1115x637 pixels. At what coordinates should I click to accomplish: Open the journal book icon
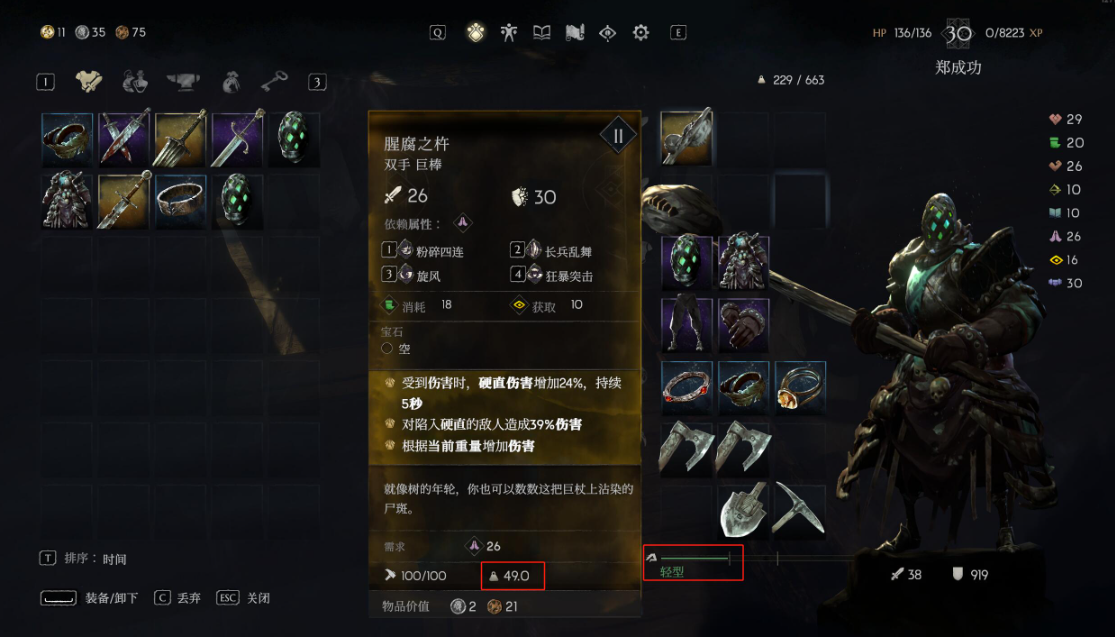(x=542, y=33)
